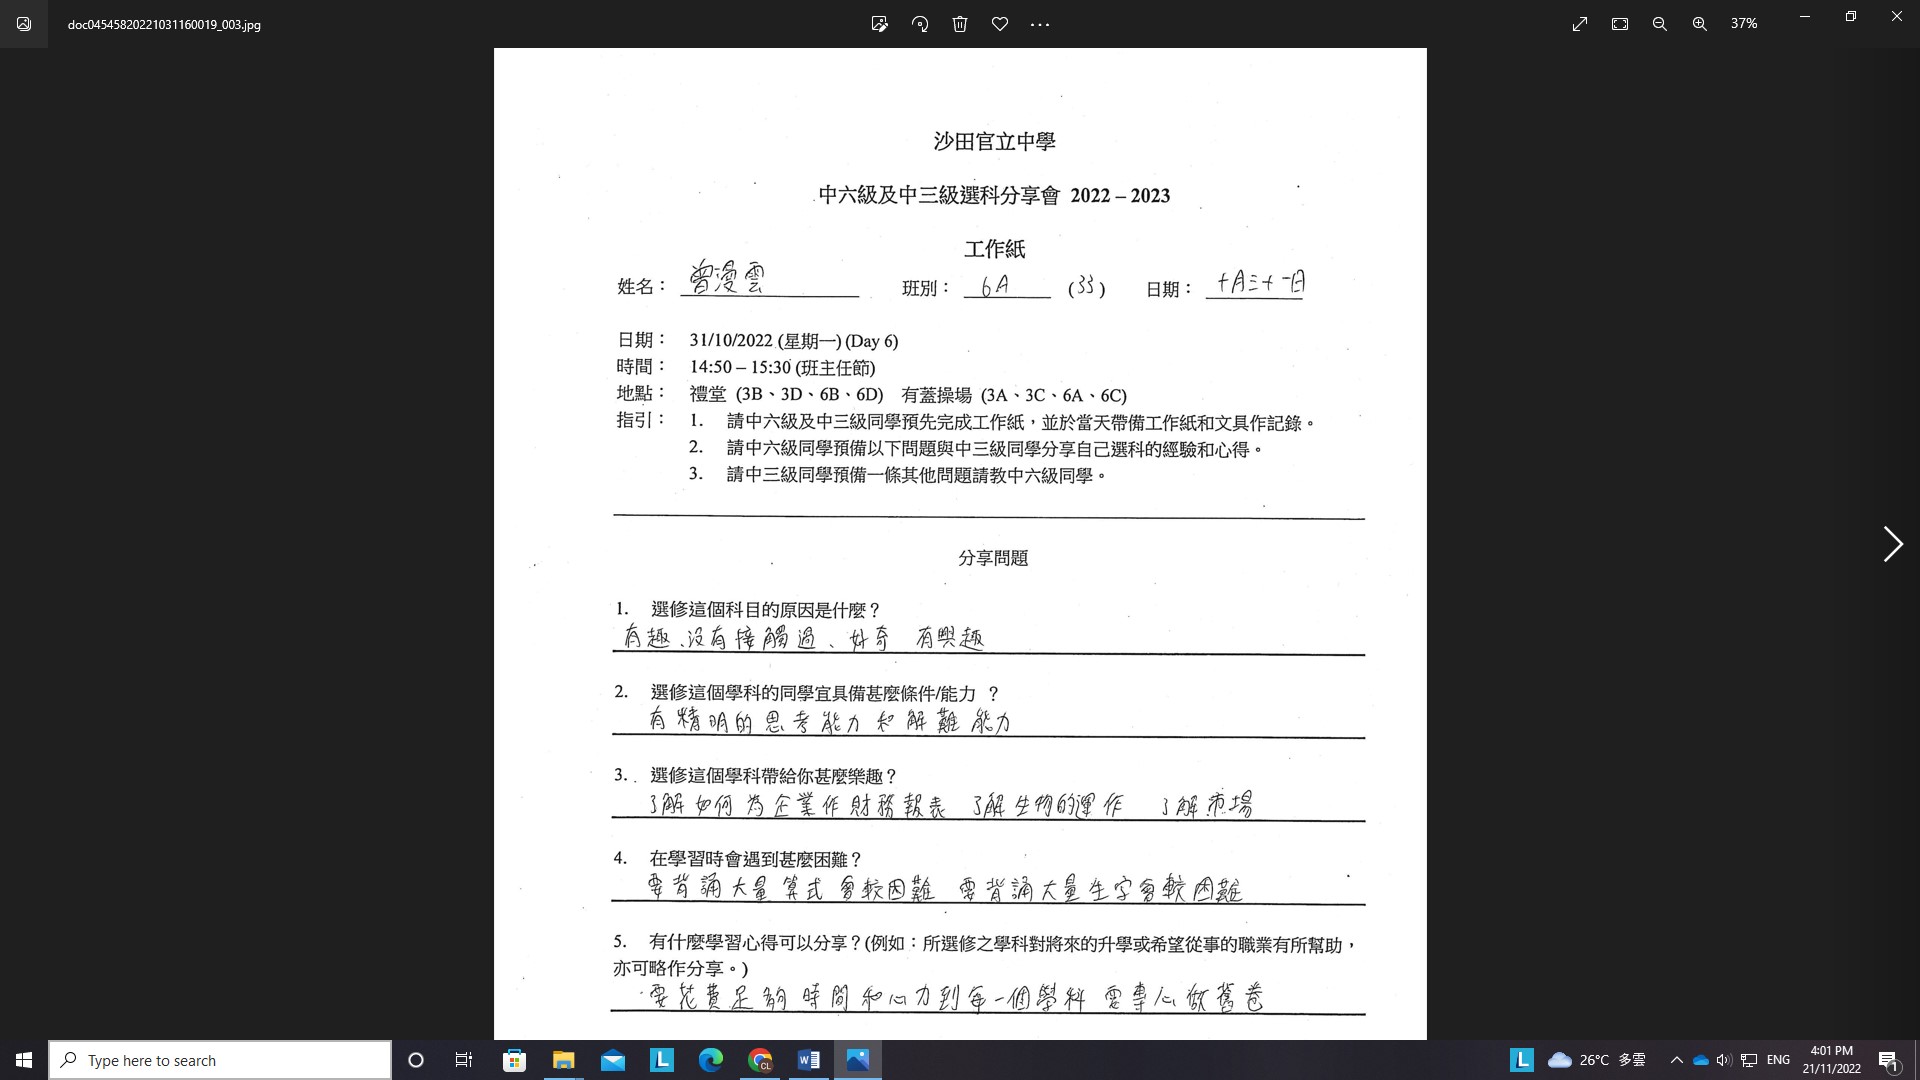Screen dimensions: 1920x1080
Task: Switch input language ENG
Action: coord(1778,1060)
